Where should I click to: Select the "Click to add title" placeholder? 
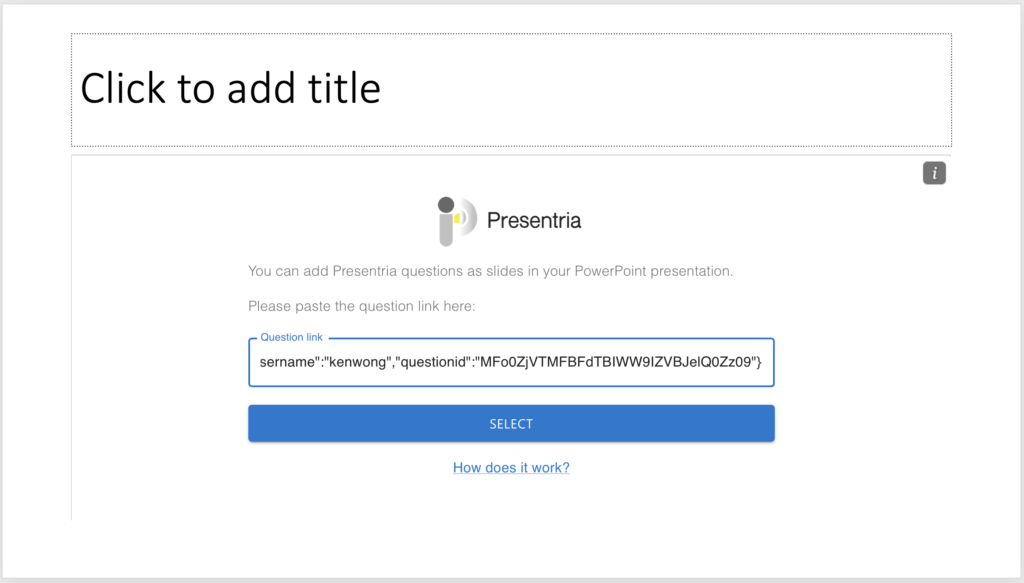click(x=511, y=90)
